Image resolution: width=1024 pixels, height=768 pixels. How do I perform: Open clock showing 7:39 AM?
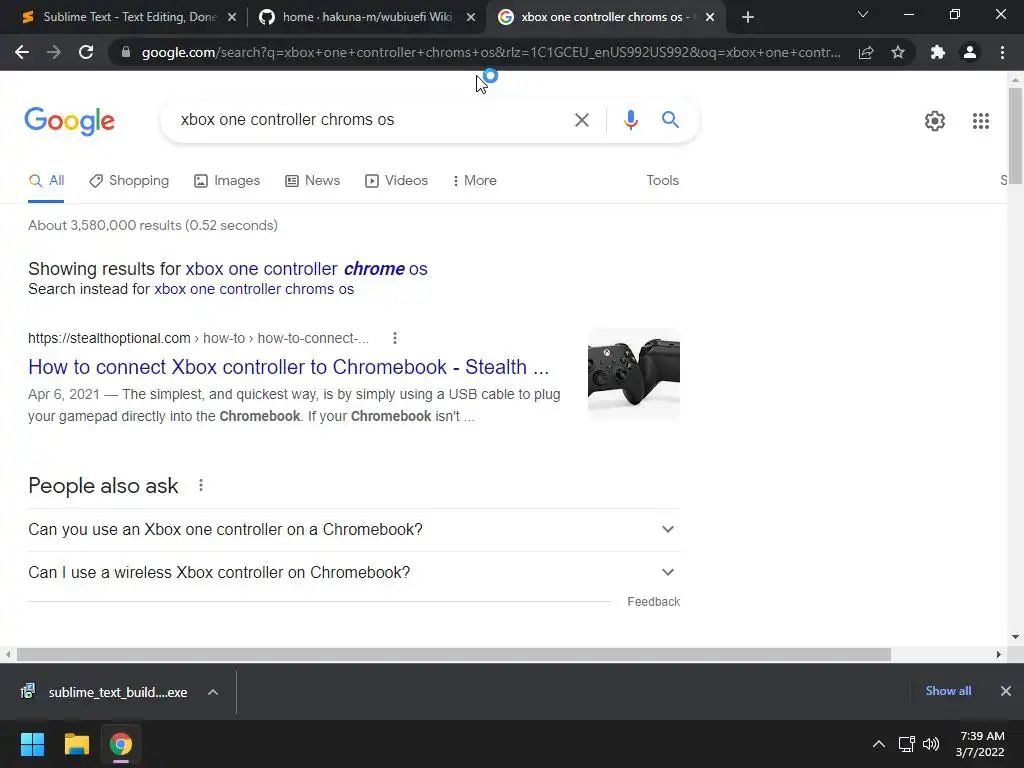(980, 744)
